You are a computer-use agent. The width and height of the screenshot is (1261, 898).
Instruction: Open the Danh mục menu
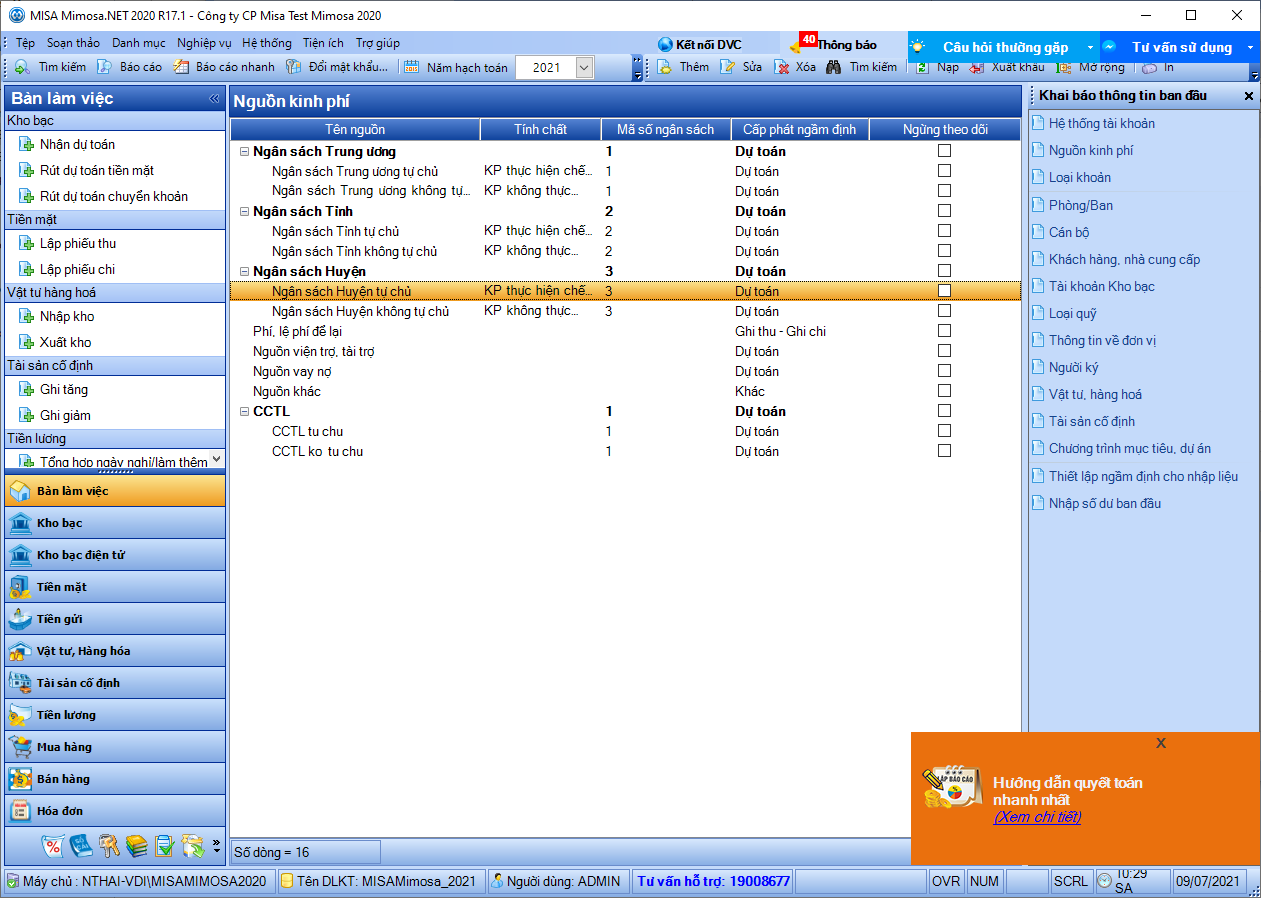(139, 43)
